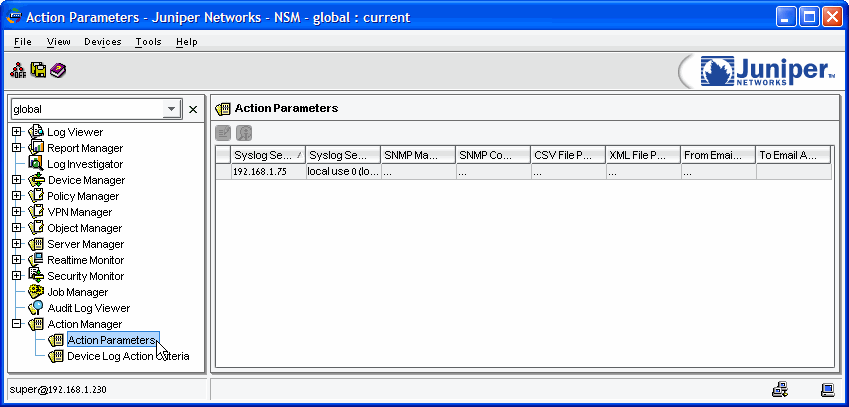Image resolution: width=849 pixels, height=407 pixels.
Task: Expand the Object Manager node
Action: (17, 228)
